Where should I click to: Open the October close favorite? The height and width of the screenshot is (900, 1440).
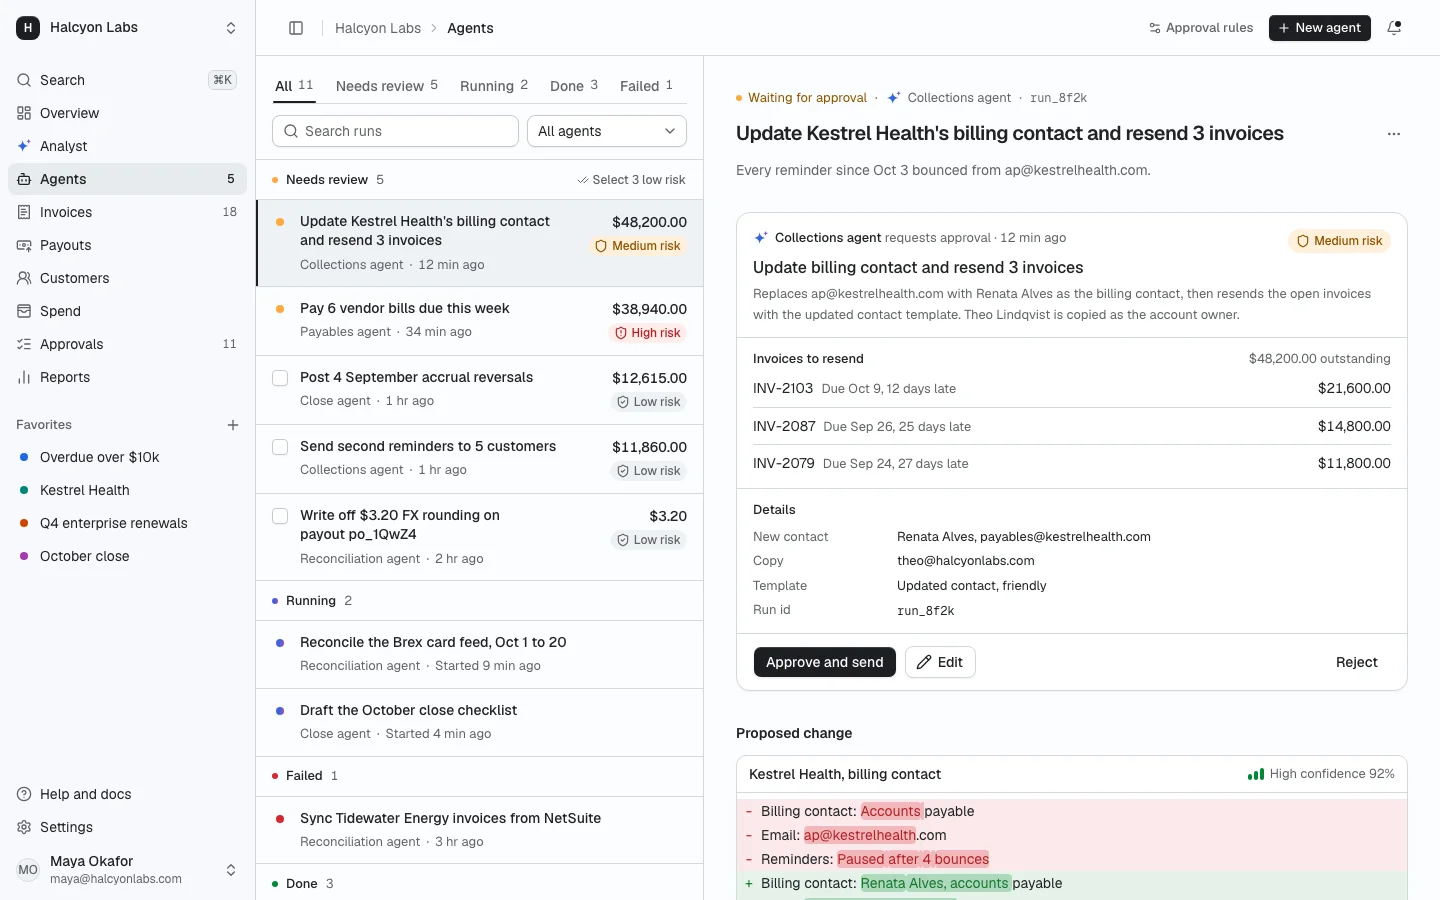[x=127, y=556]
